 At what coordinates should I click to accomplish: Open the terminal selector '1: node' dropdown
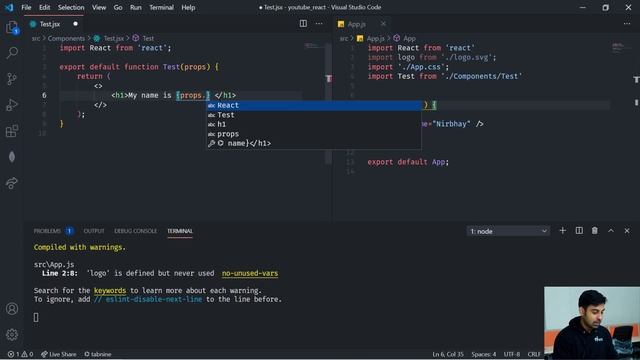tap(508, 231)
